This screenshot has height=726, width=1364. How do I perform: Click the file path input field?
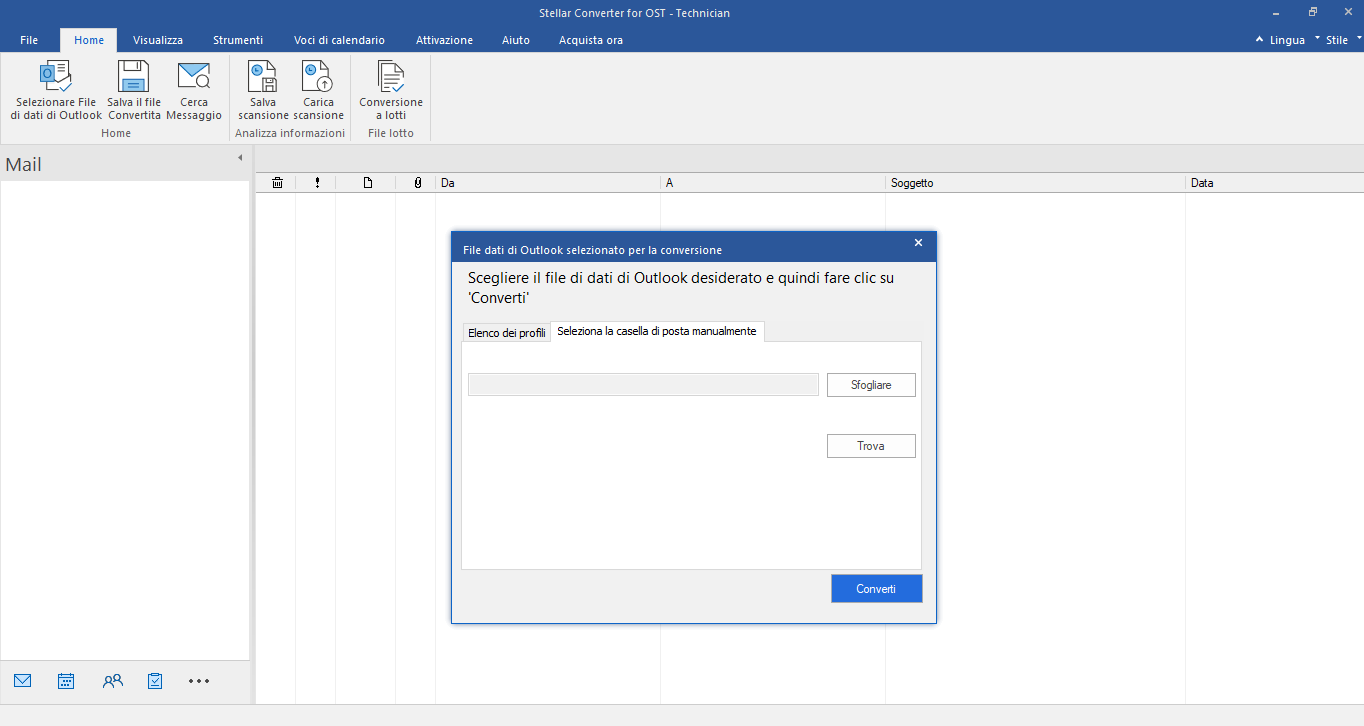coord(644,385)
